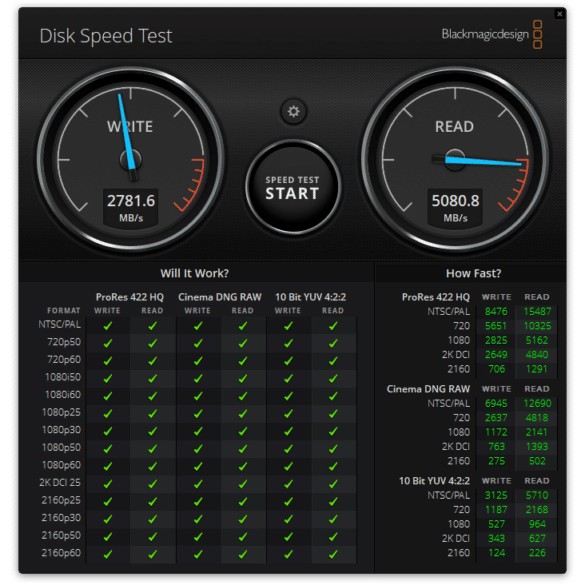Click the READ gauge needle hub

[x=455, y=160]
